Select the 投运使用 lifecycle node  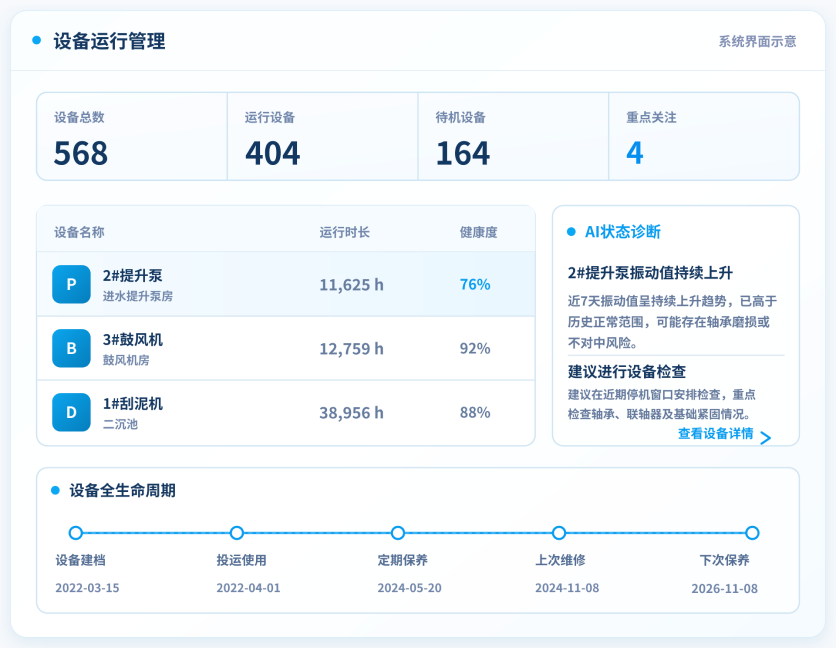click(x=237, y=533)
